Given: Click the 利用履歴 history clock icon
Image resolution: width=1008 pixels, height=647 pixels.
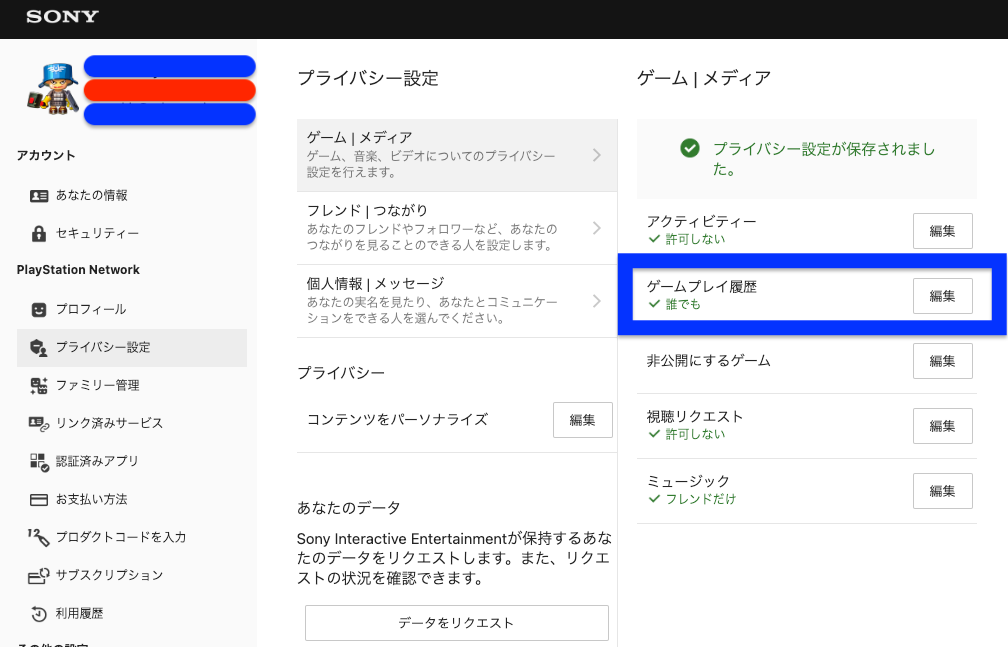Looking at the screenshot, I should 39,614.
